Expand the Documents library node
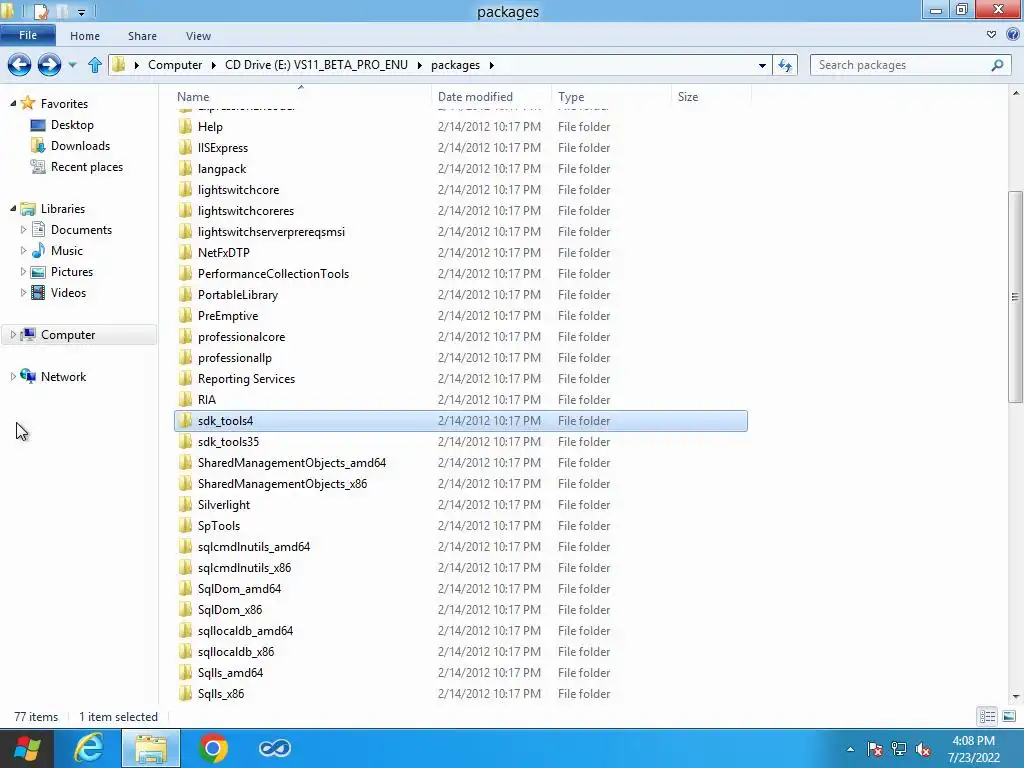 24,230
